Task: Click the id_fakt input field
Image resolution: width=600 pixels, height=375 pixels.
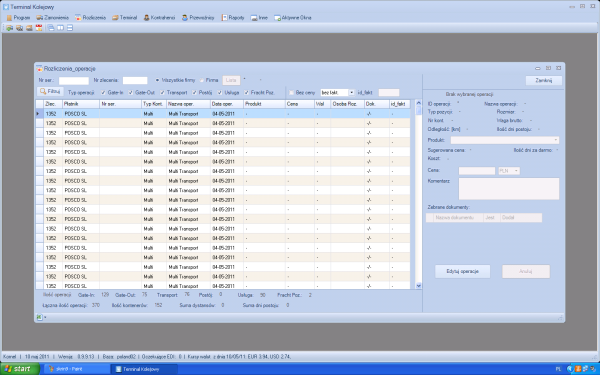Action: (389, 93)
